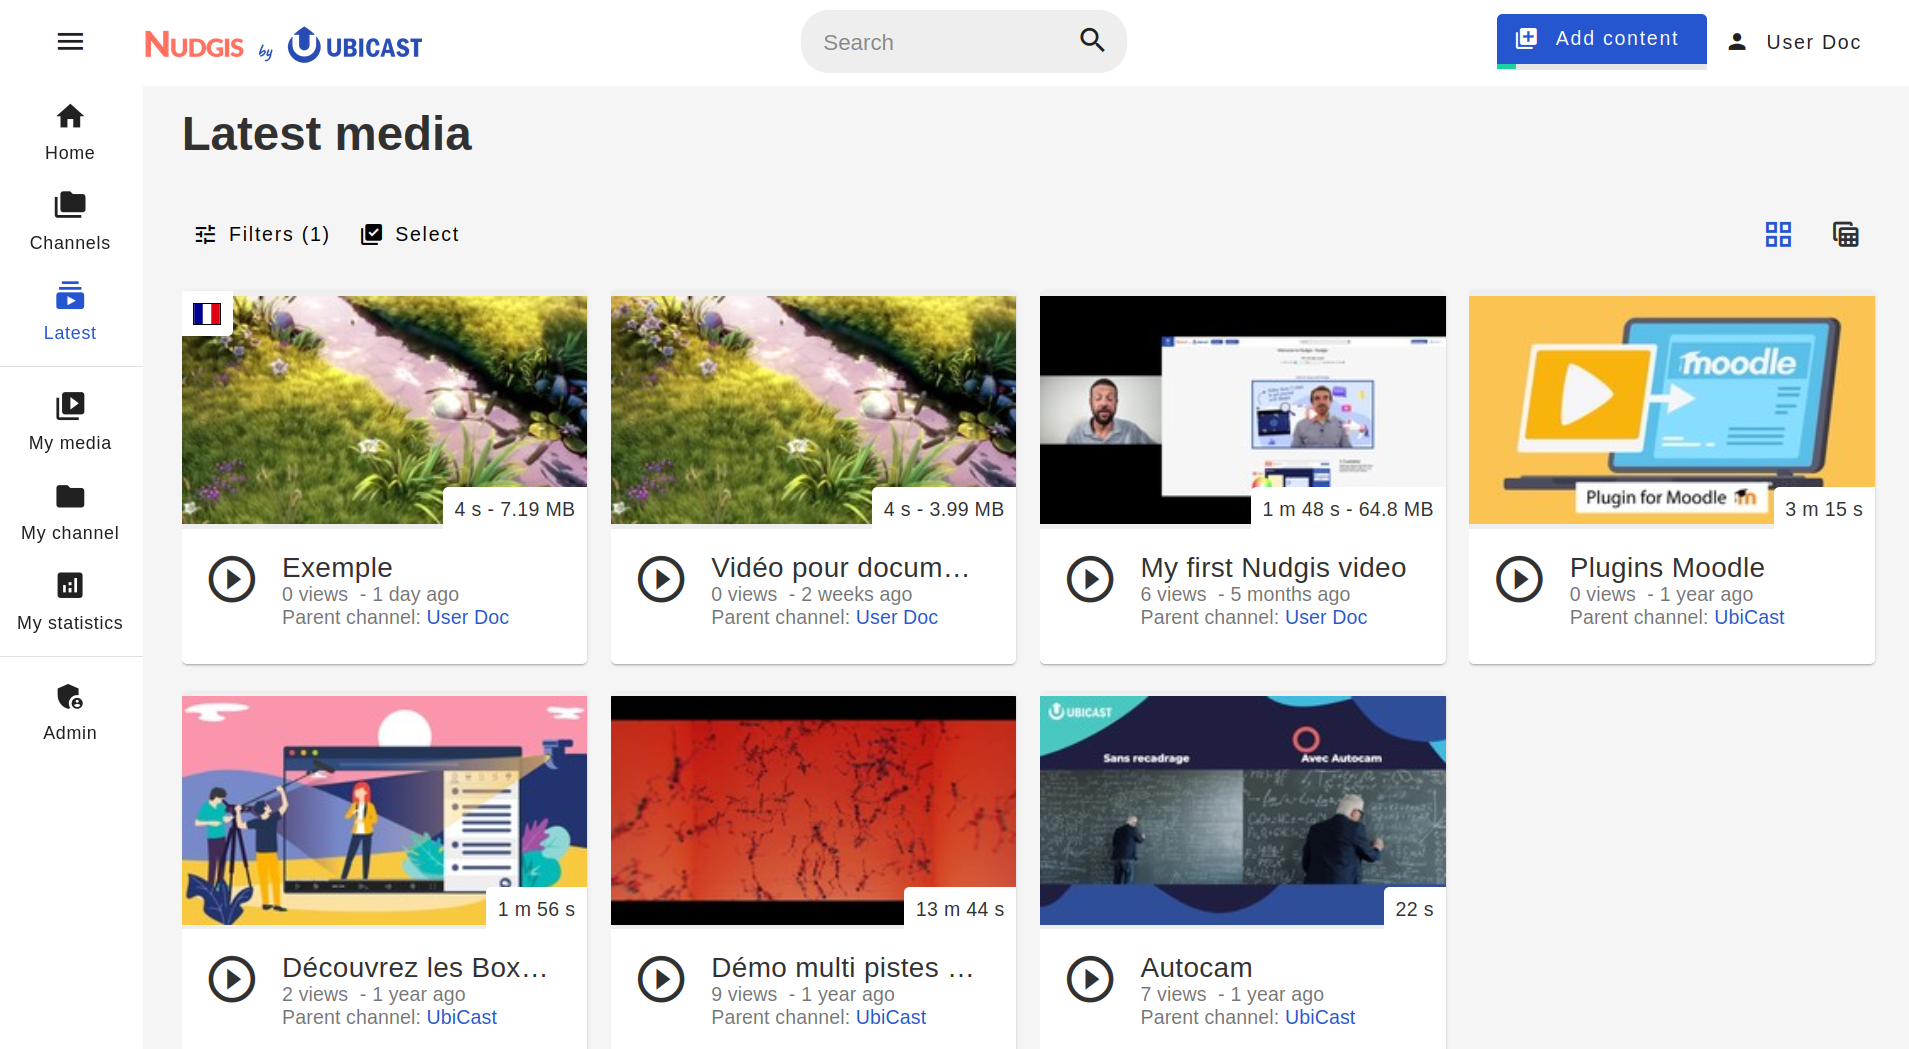Play My first Nudgis video
This screenshot has height=1049, width=1909.
coord(1090,579)
